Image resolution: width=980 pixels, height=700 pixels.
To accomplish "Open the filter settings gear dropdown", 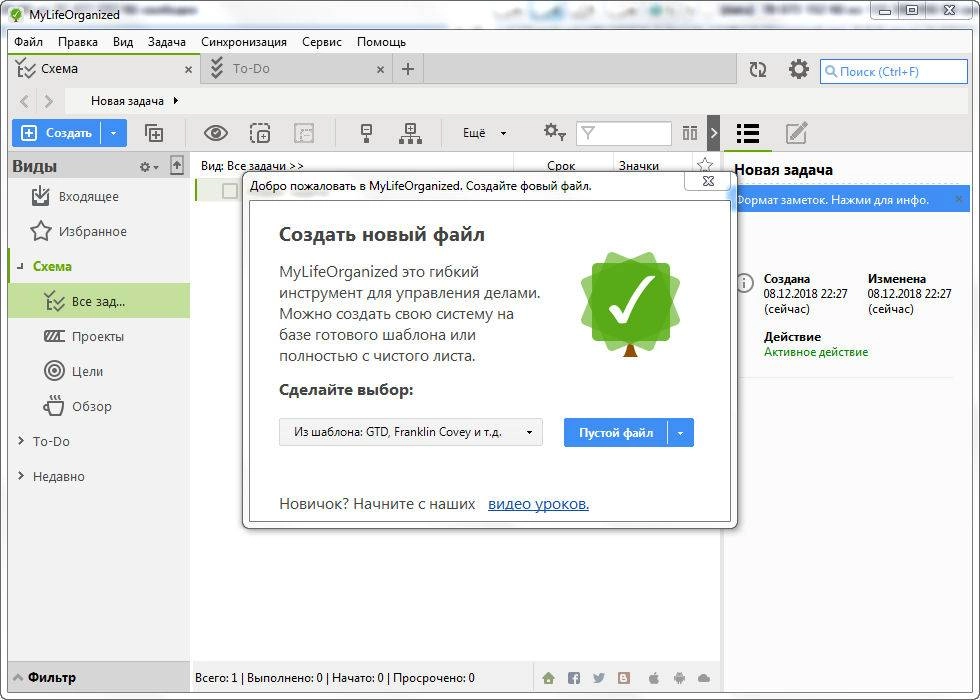I will tap(554, 132).
